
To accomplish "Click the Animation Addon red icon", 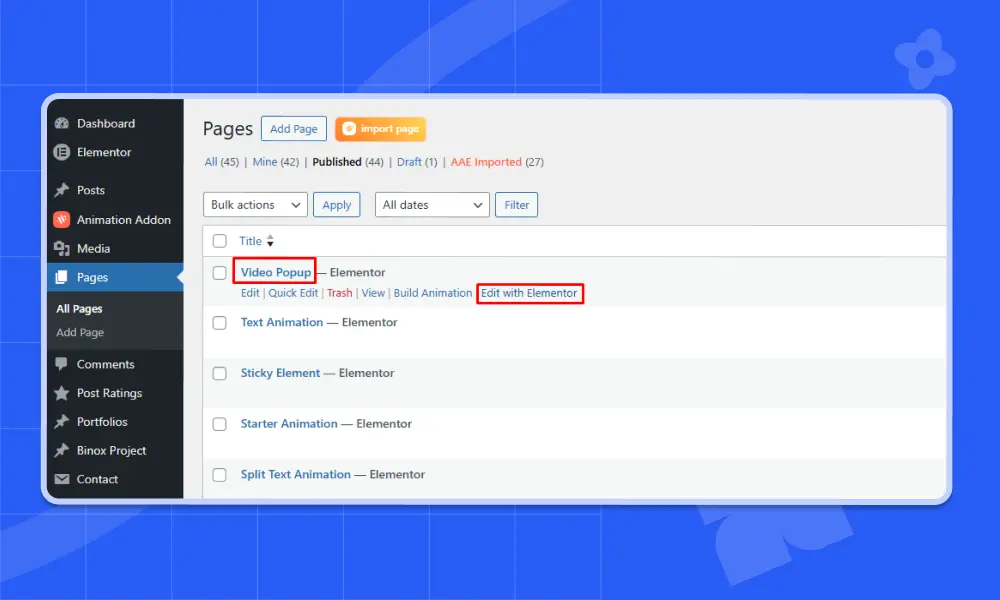I will pyautogui.click(x=62, y=219).
